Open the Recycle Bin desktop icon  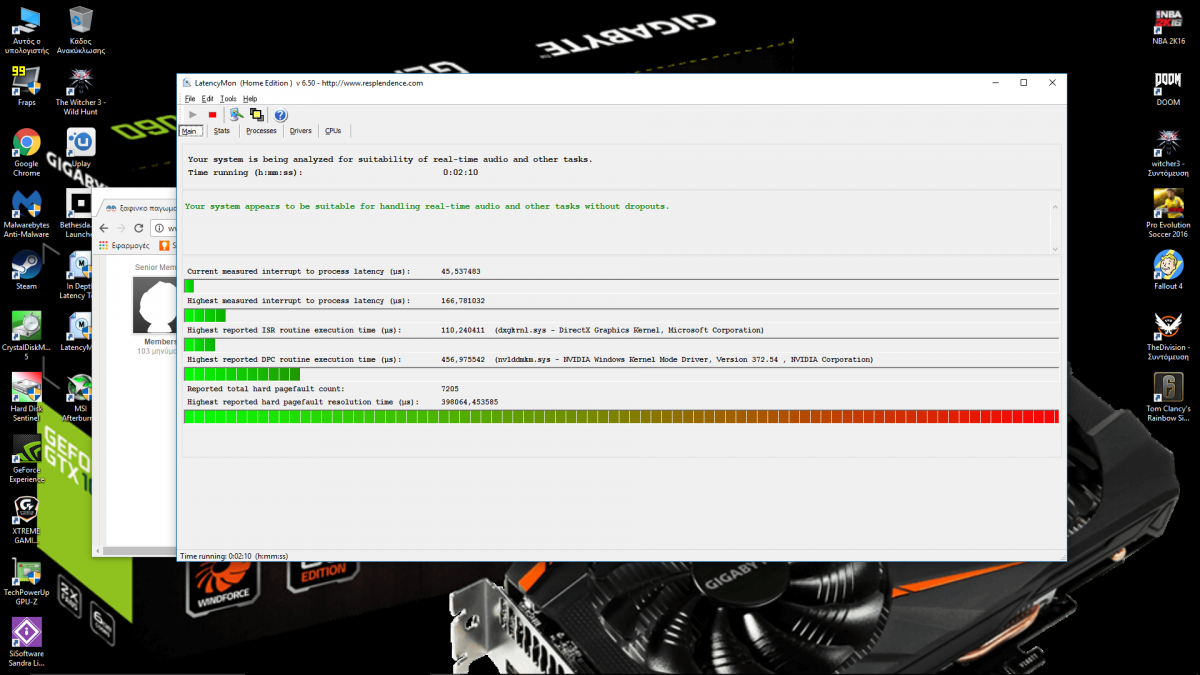(81, 31)
